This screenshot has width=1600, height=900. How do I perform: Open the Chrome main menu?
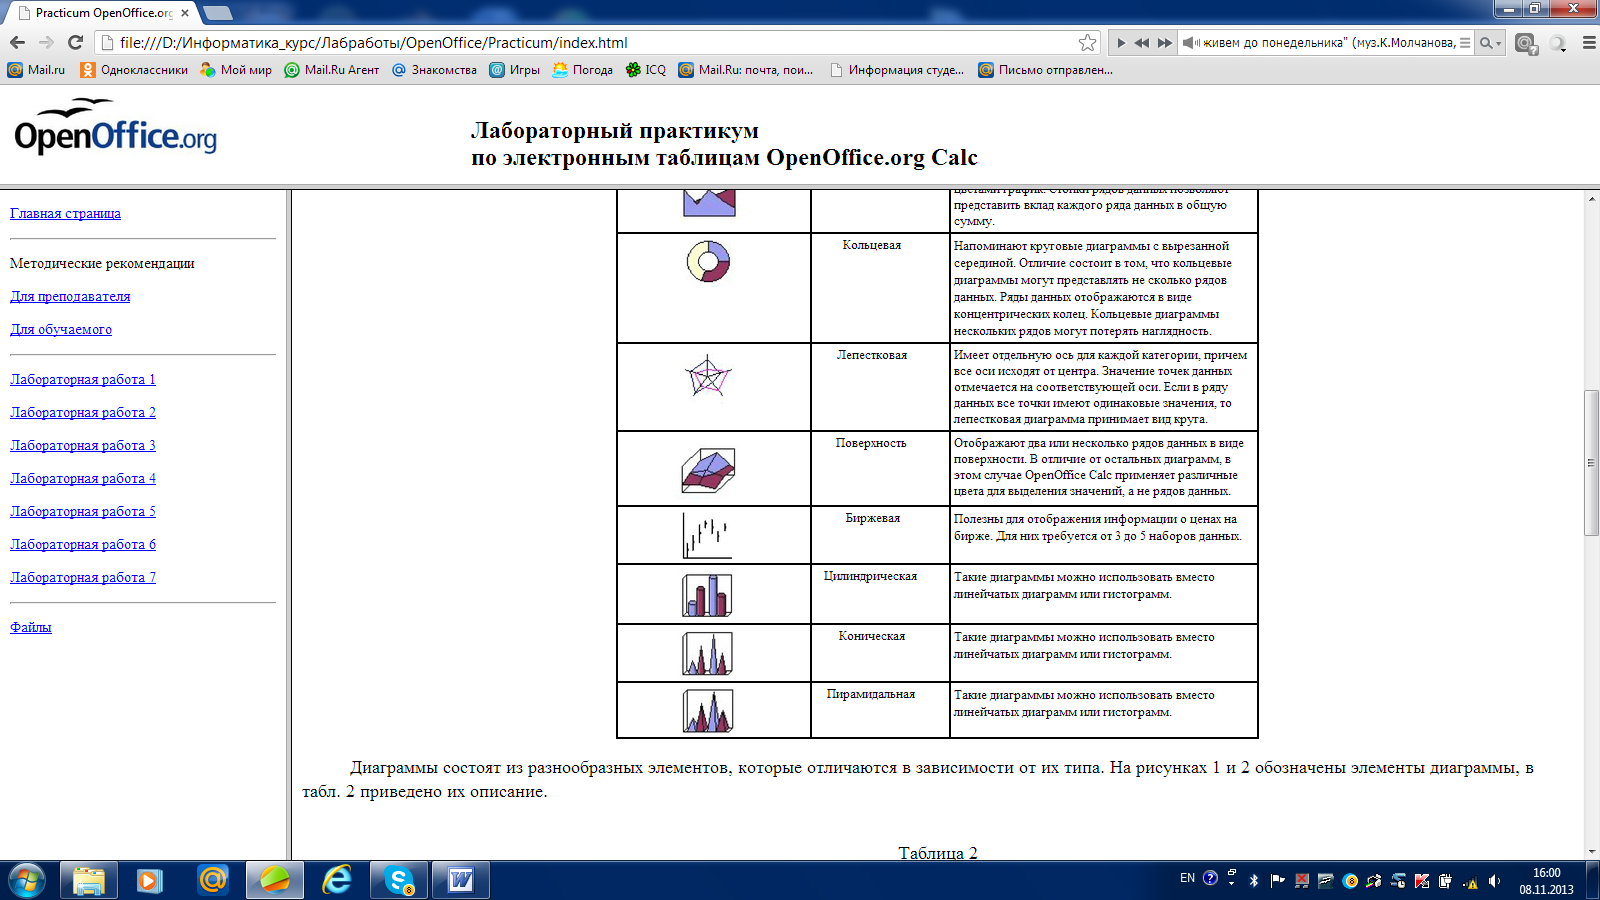coord(1589,43)
